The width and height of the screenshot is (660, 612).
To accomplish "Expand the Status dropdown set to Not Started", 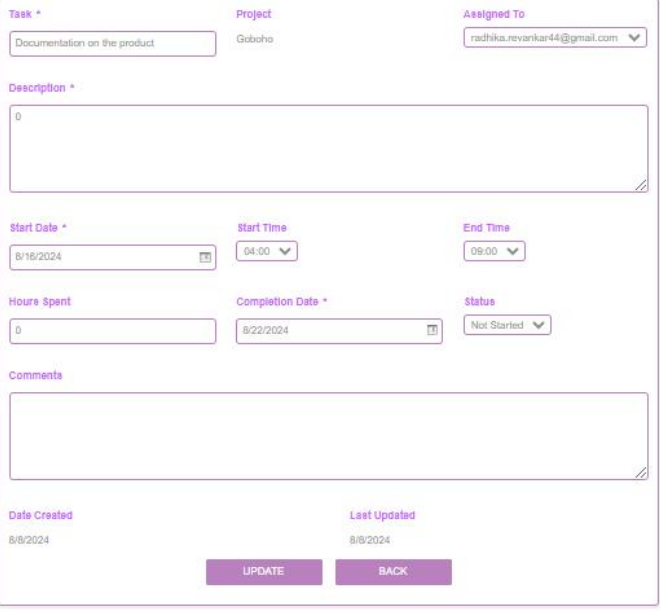I will pos(508,325).
